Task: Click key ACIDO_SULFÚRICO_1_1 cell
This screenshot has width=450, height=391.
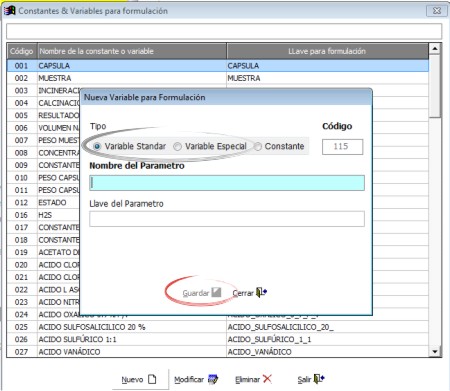Action: (x=327, y=339)
